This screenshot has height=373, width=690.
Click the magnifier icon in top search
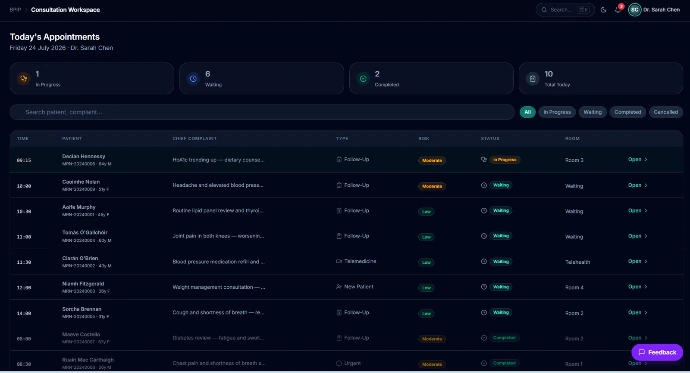pyautogui.click(x=544, y=10)
